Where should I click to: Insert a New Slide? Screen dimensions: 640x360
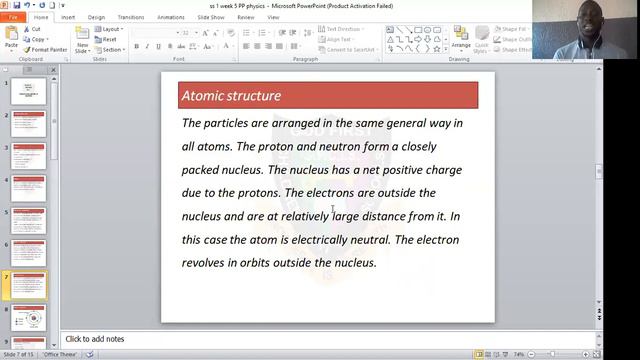pos(82,40)
